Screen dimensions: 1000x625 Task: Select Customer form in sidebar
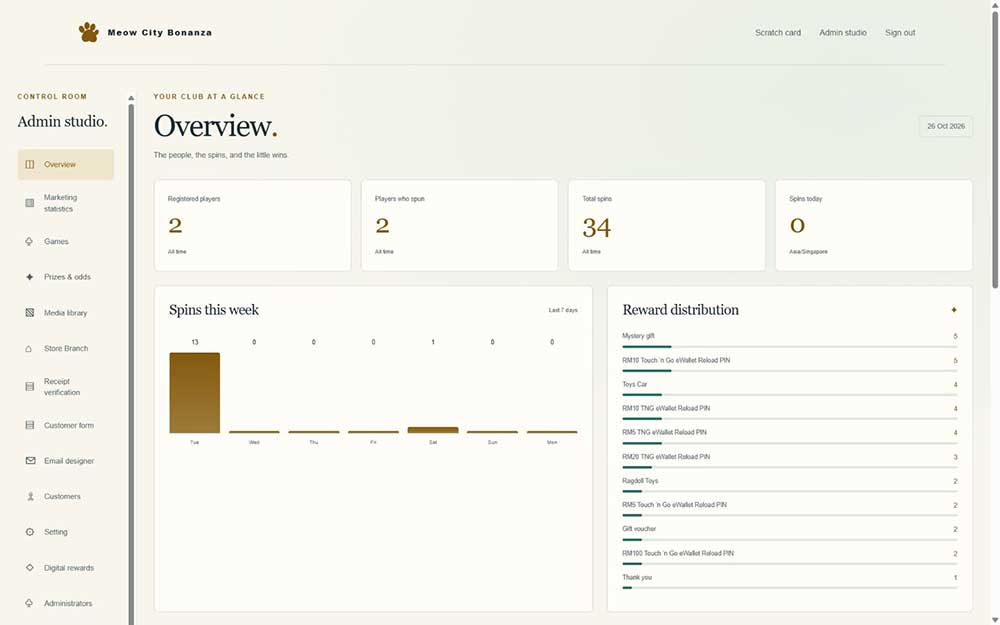click(x=66, y=425)
